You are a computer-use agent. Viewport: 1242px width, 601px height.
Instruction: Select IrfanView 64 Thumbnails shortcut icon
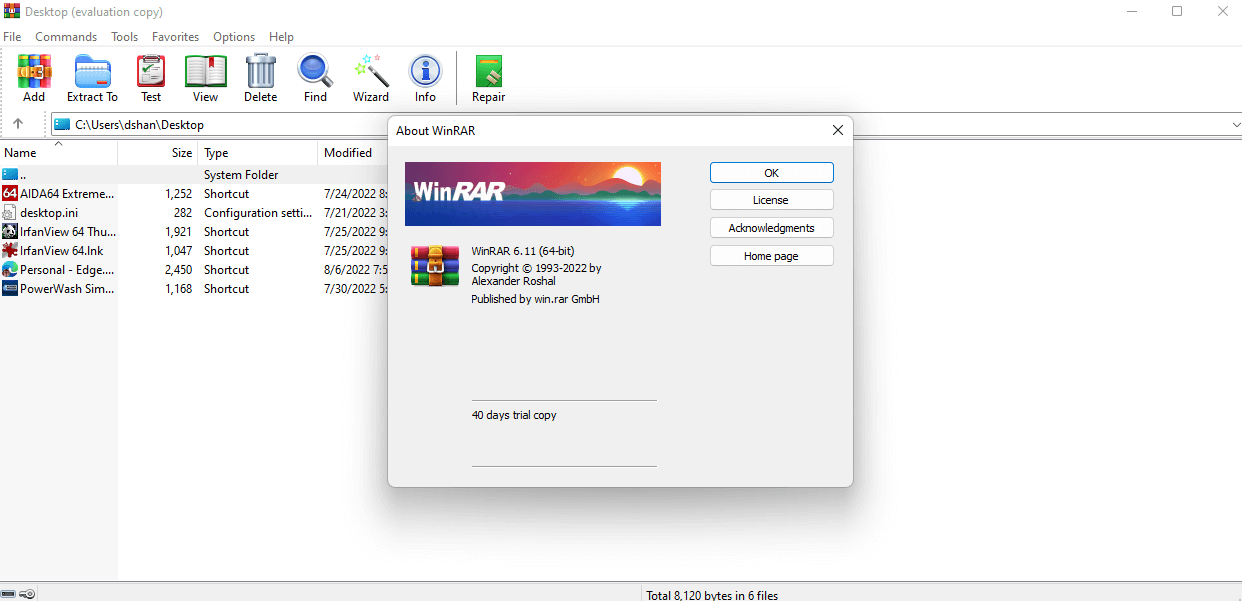[10, 232]
